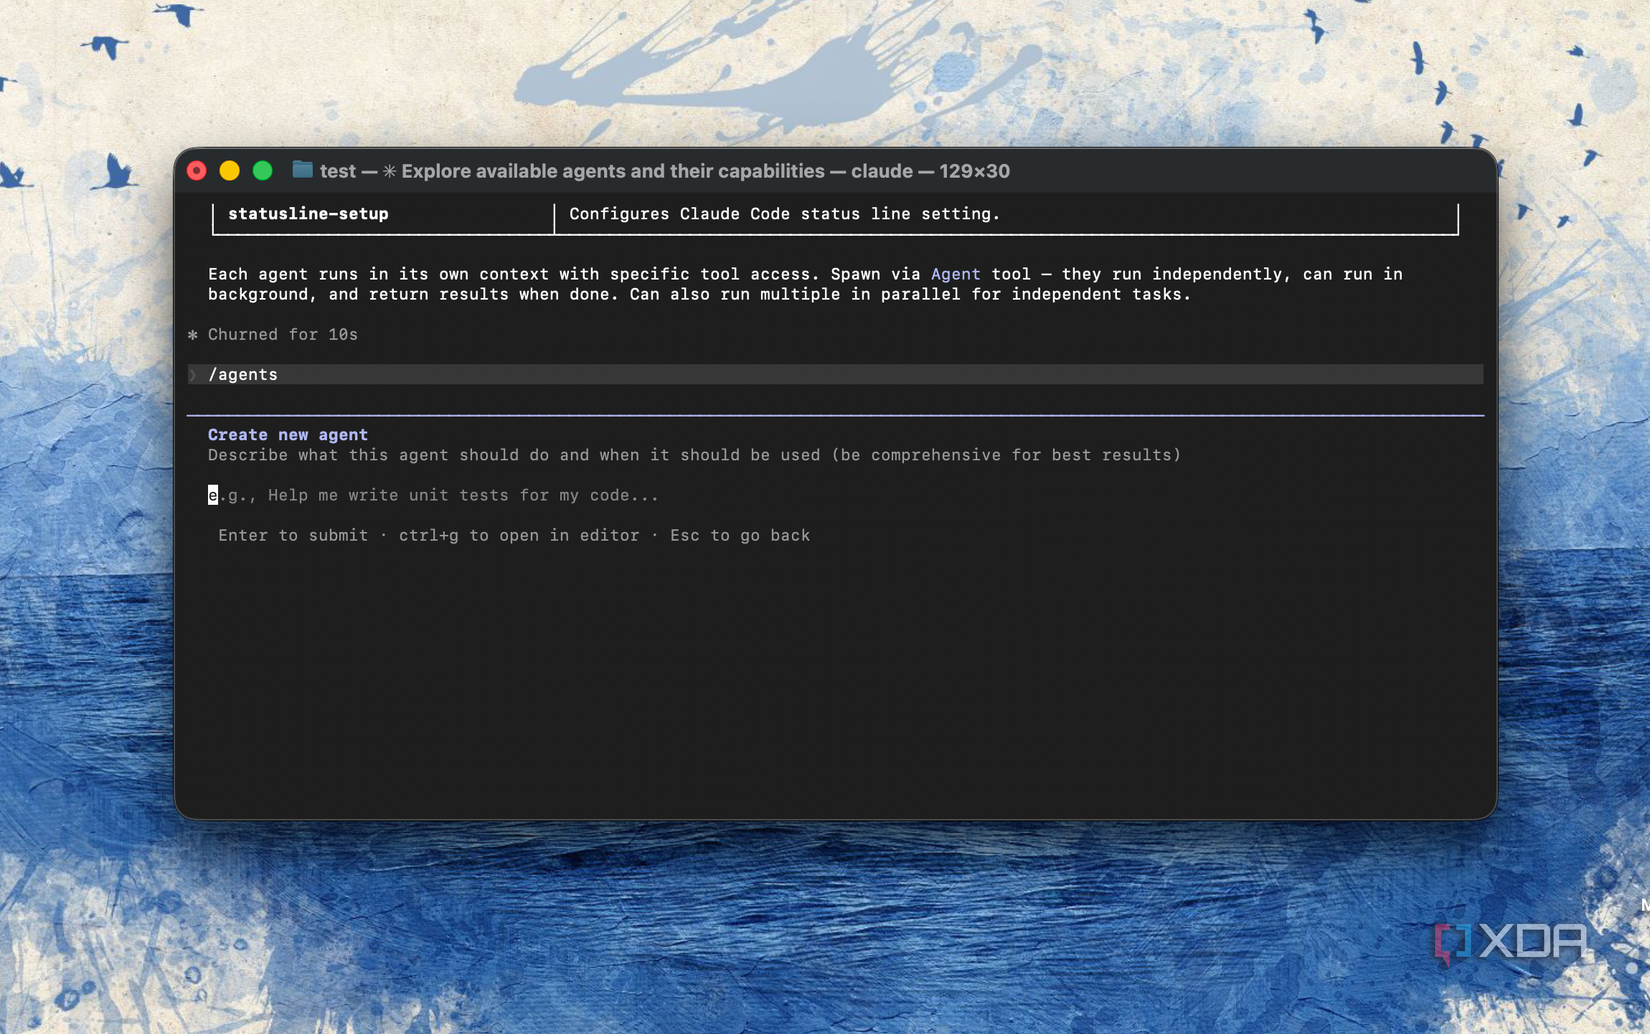Click the purple Agent tool link
The height and width of the screenshot is (1034, 1650).
955,274
